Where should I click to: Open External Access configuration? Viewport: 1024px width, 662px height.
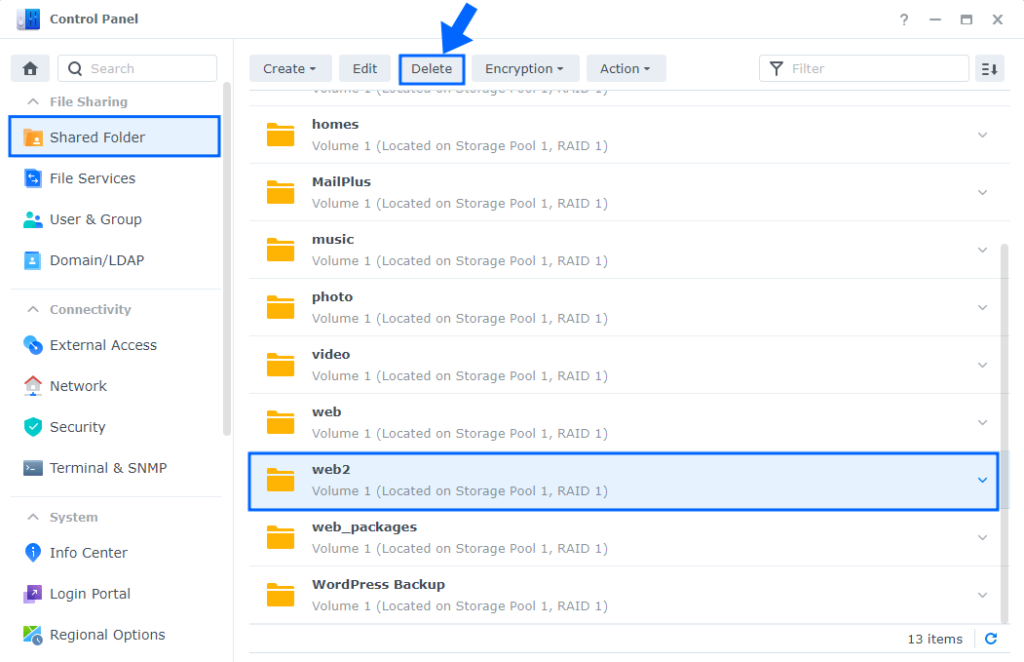point(103,345)
